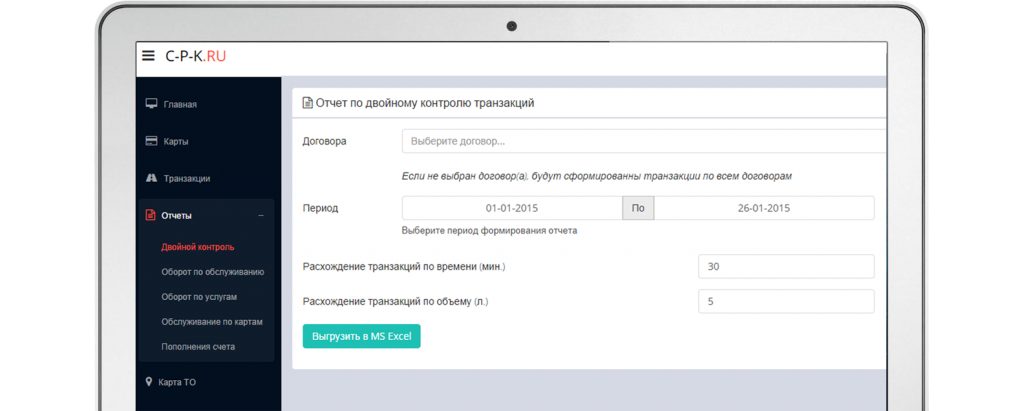Collapse the Отчеты menu section
The width and height of the screenshot is (1024, 411).
coord(261,215)
